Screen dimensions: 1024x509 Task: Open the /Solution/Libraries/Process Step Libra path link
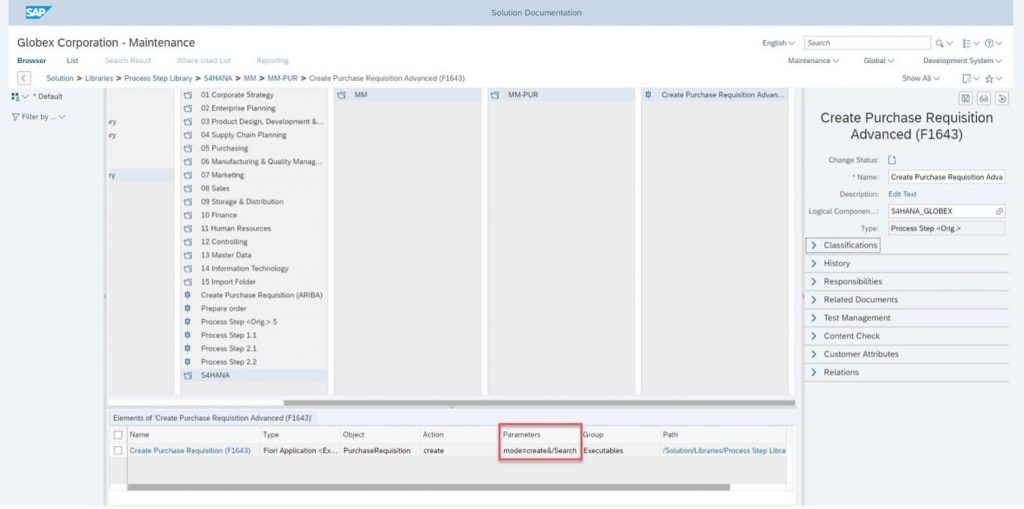click(724, 451)
